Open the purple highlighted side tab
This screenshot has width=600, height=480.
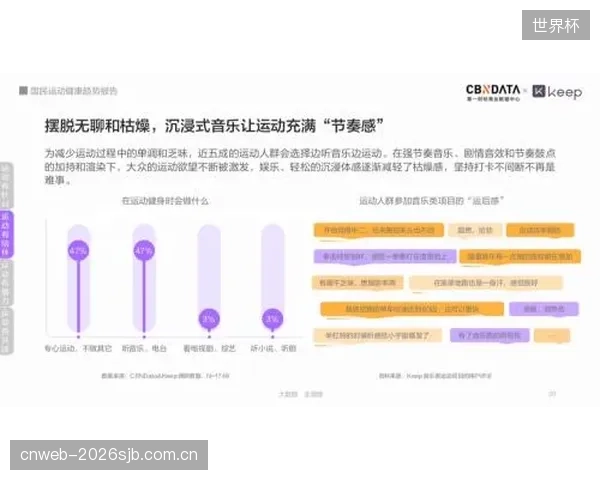point(6,234)
